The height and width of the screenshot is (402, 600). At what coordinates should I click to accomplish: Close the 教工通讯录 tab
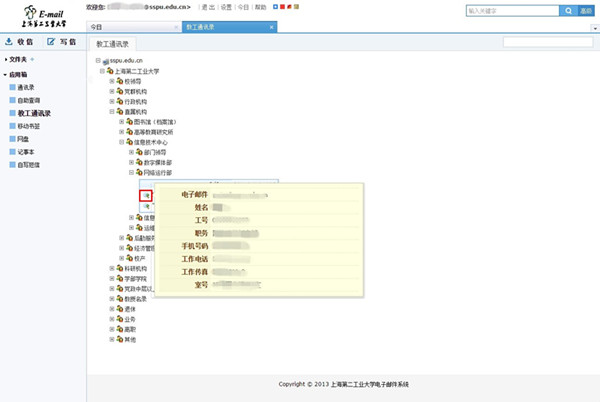273,26
